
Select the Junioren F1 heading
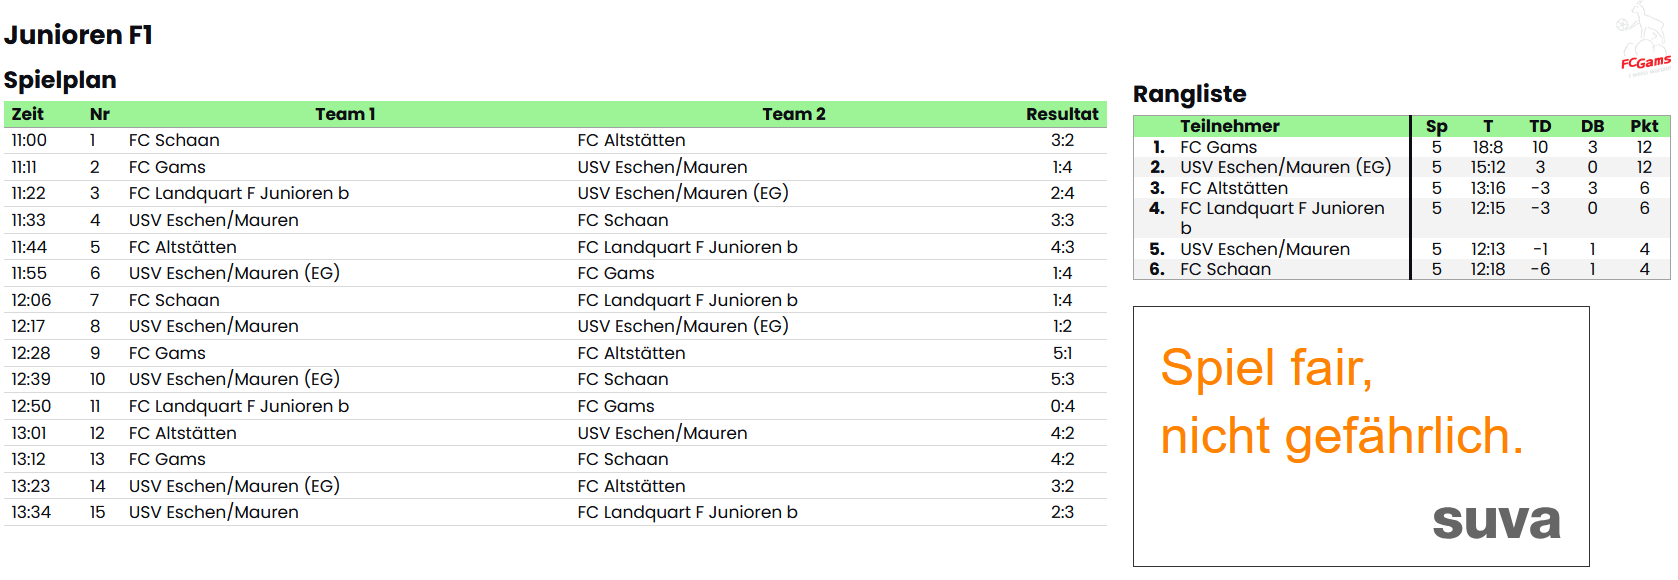pos(78,35)
